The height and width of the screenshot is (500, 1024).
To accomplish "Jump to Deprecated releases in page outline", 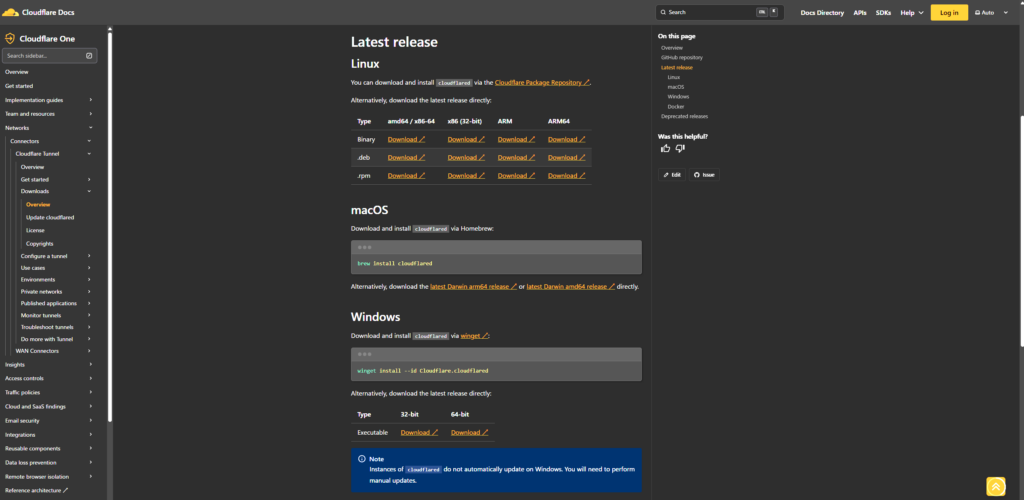I will click(684, 116).
